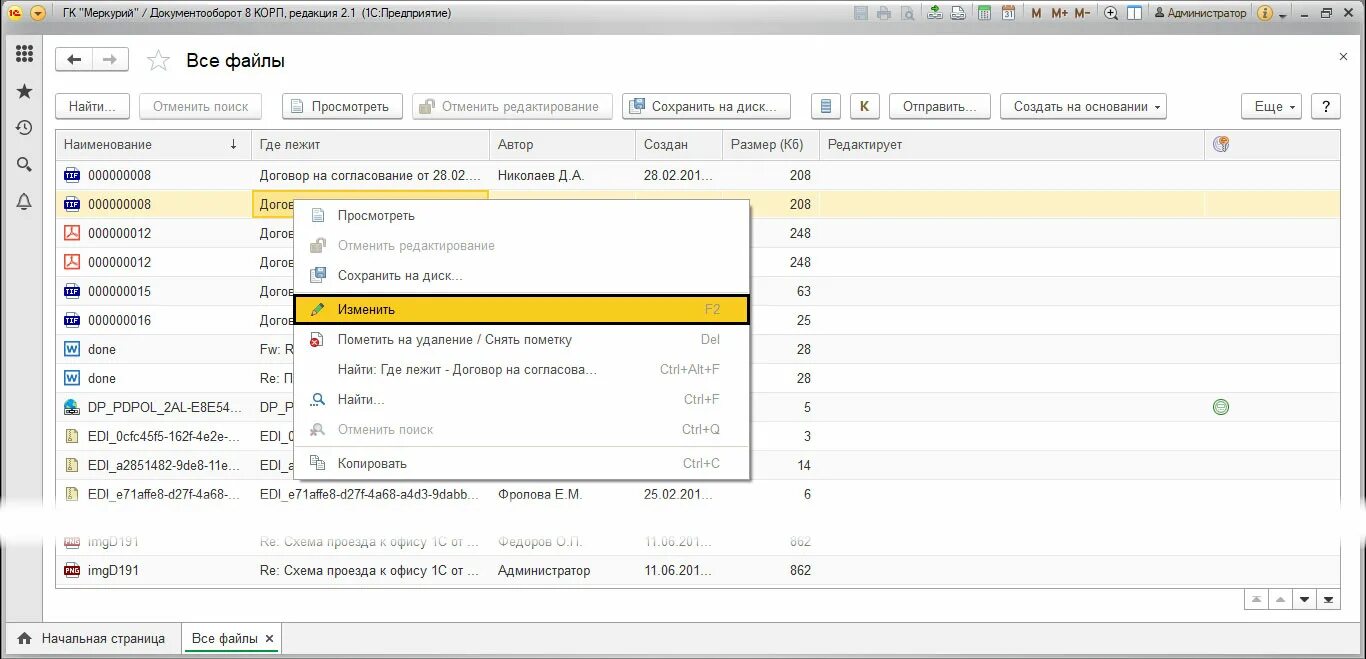Click the M- memory subtract button

1084,13
